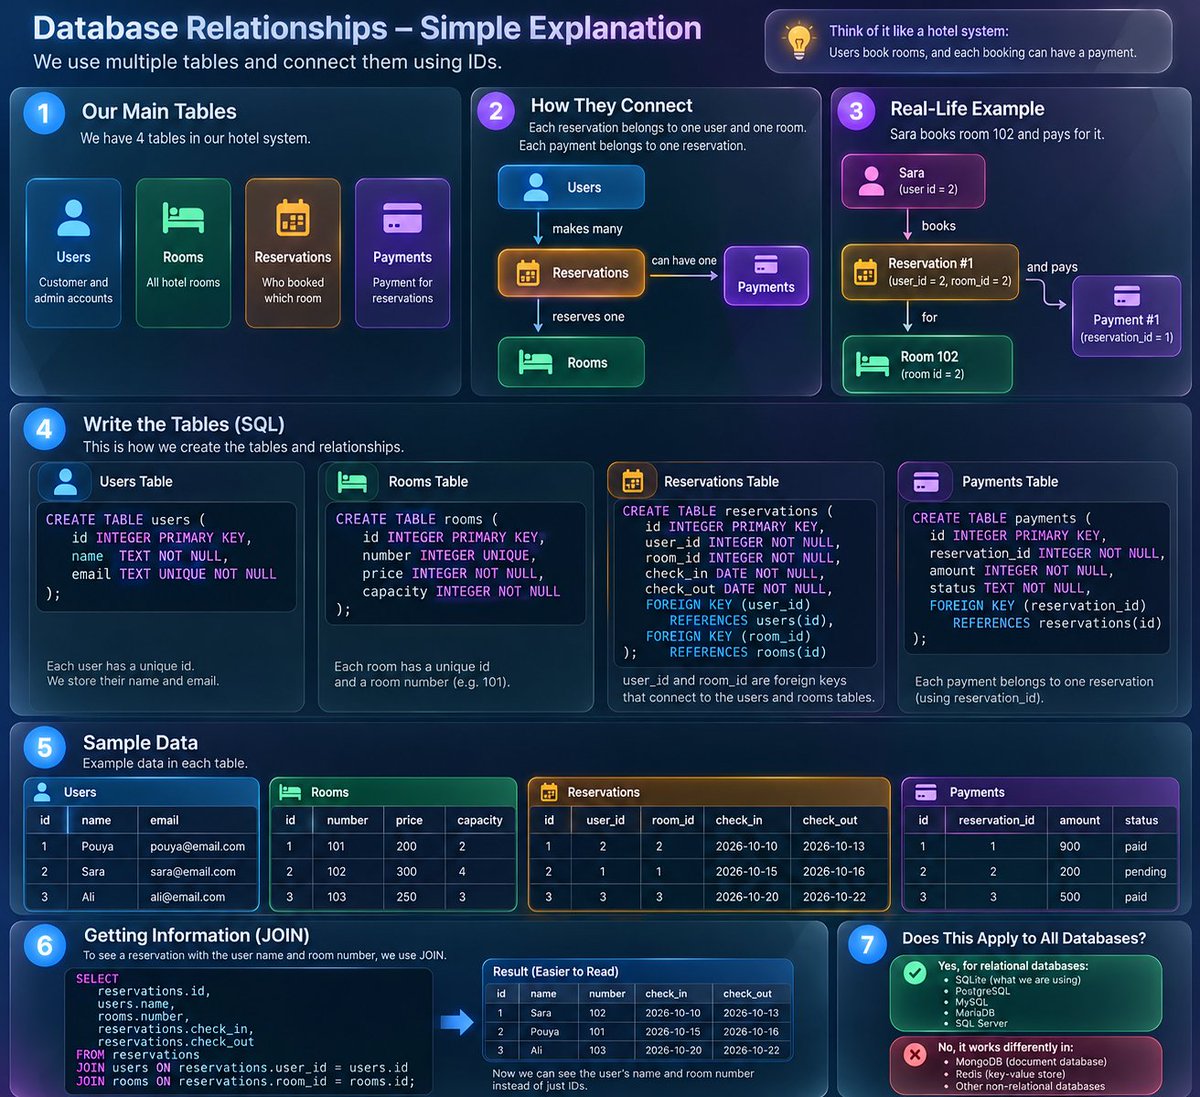This screenshot has height=1097, width=1200.
Task: Click the 'ali@email.com' cell in the Users table
Action: pyautogui.click(x=187, y=897)
